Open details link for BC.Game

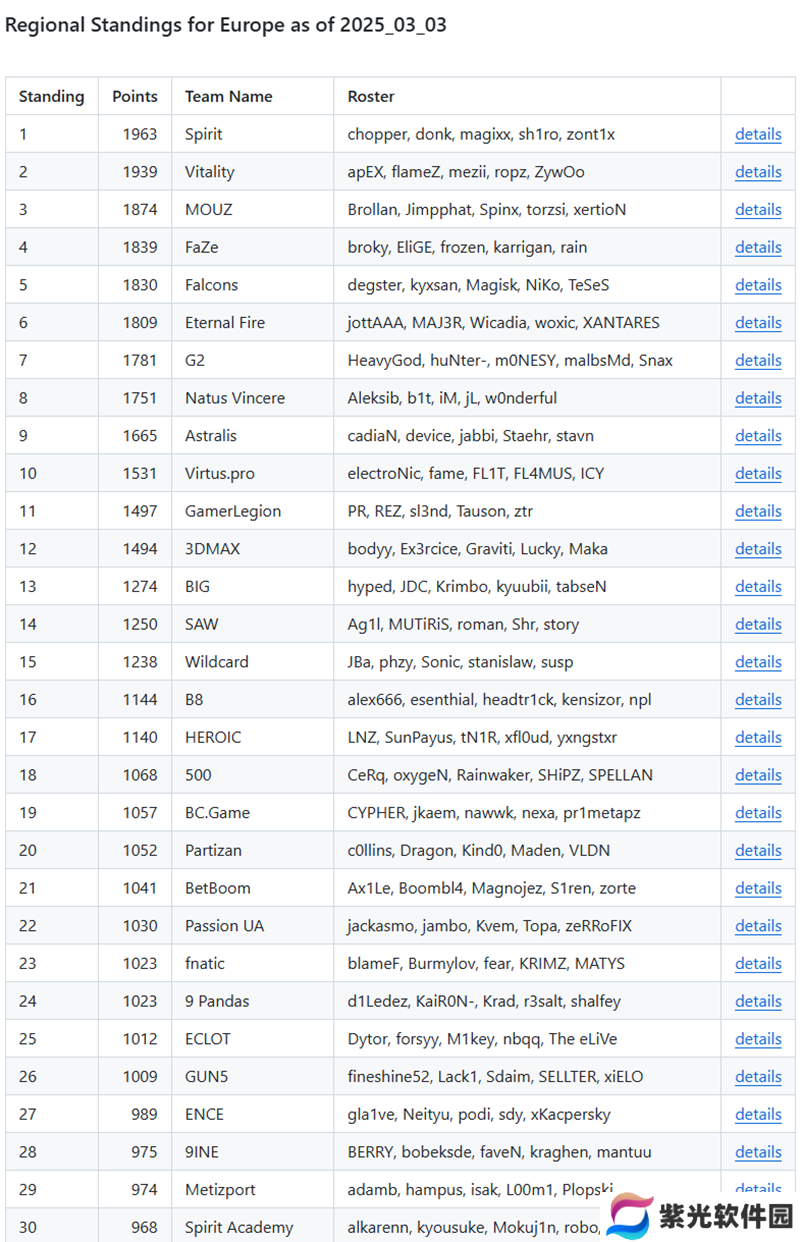point(758,813)
